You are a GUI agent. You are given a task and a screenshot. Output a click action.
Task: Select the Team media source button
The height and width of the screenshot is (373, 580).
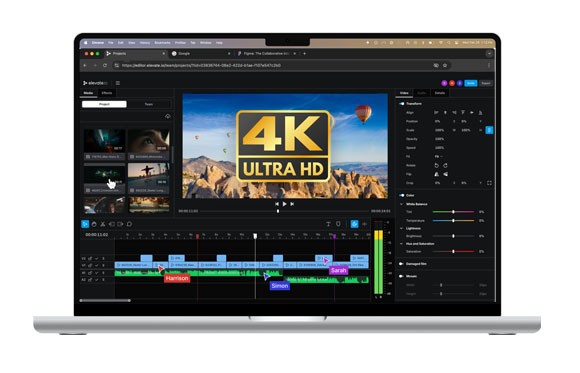point(149,104)
